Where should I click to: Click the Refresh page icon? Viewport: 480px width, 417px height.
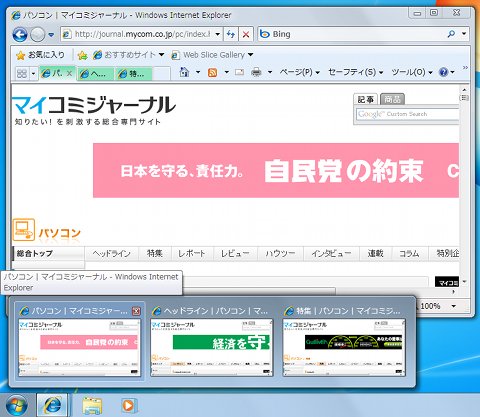[x=231, y=34]
